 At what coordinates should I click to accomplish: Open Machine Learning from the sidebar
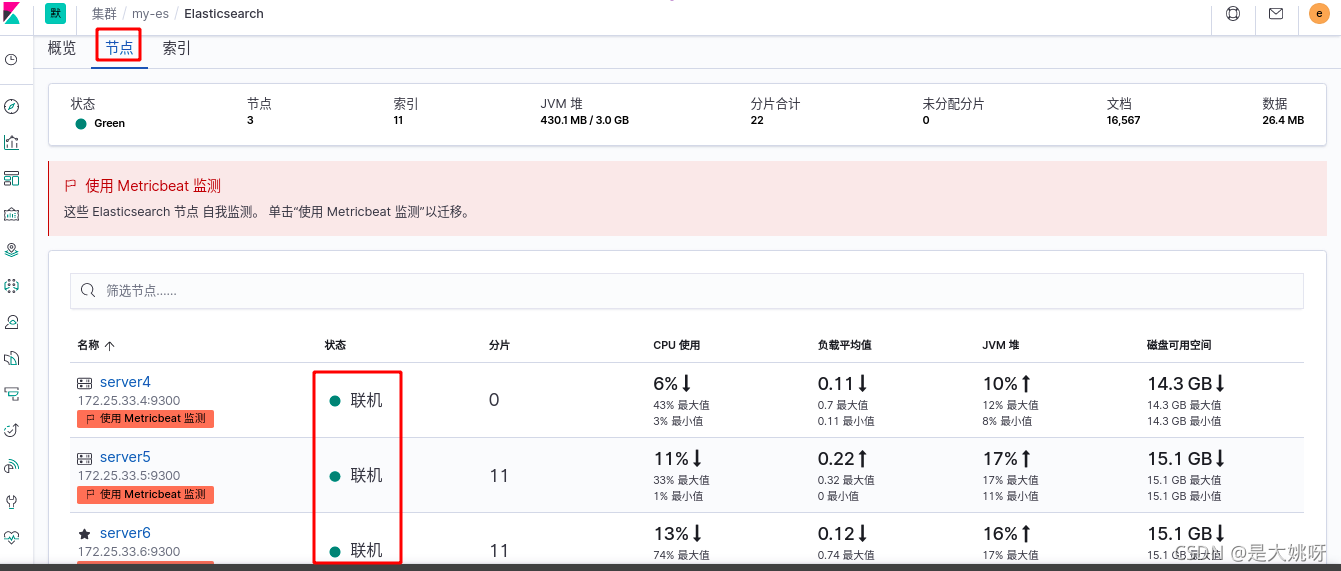click(x=11, y=286)
